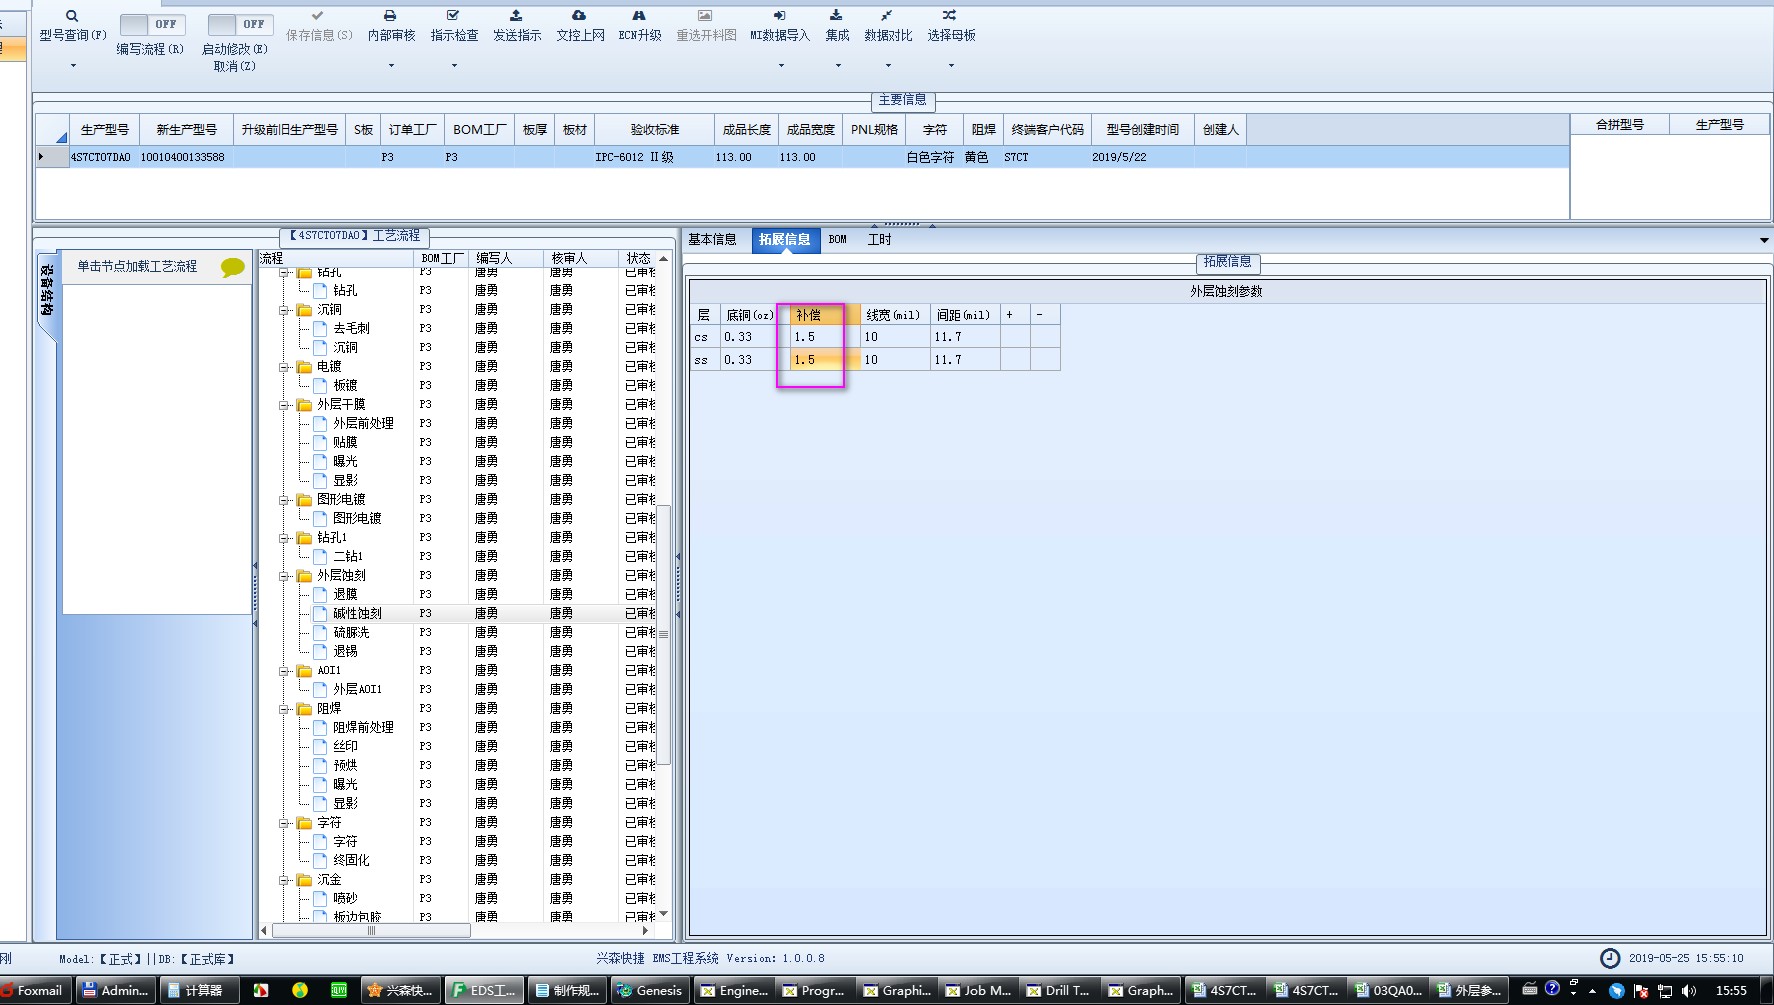Switch to the 工时 tab
The height and width of the screenshot is (1005, 1774).
(880, 240)
